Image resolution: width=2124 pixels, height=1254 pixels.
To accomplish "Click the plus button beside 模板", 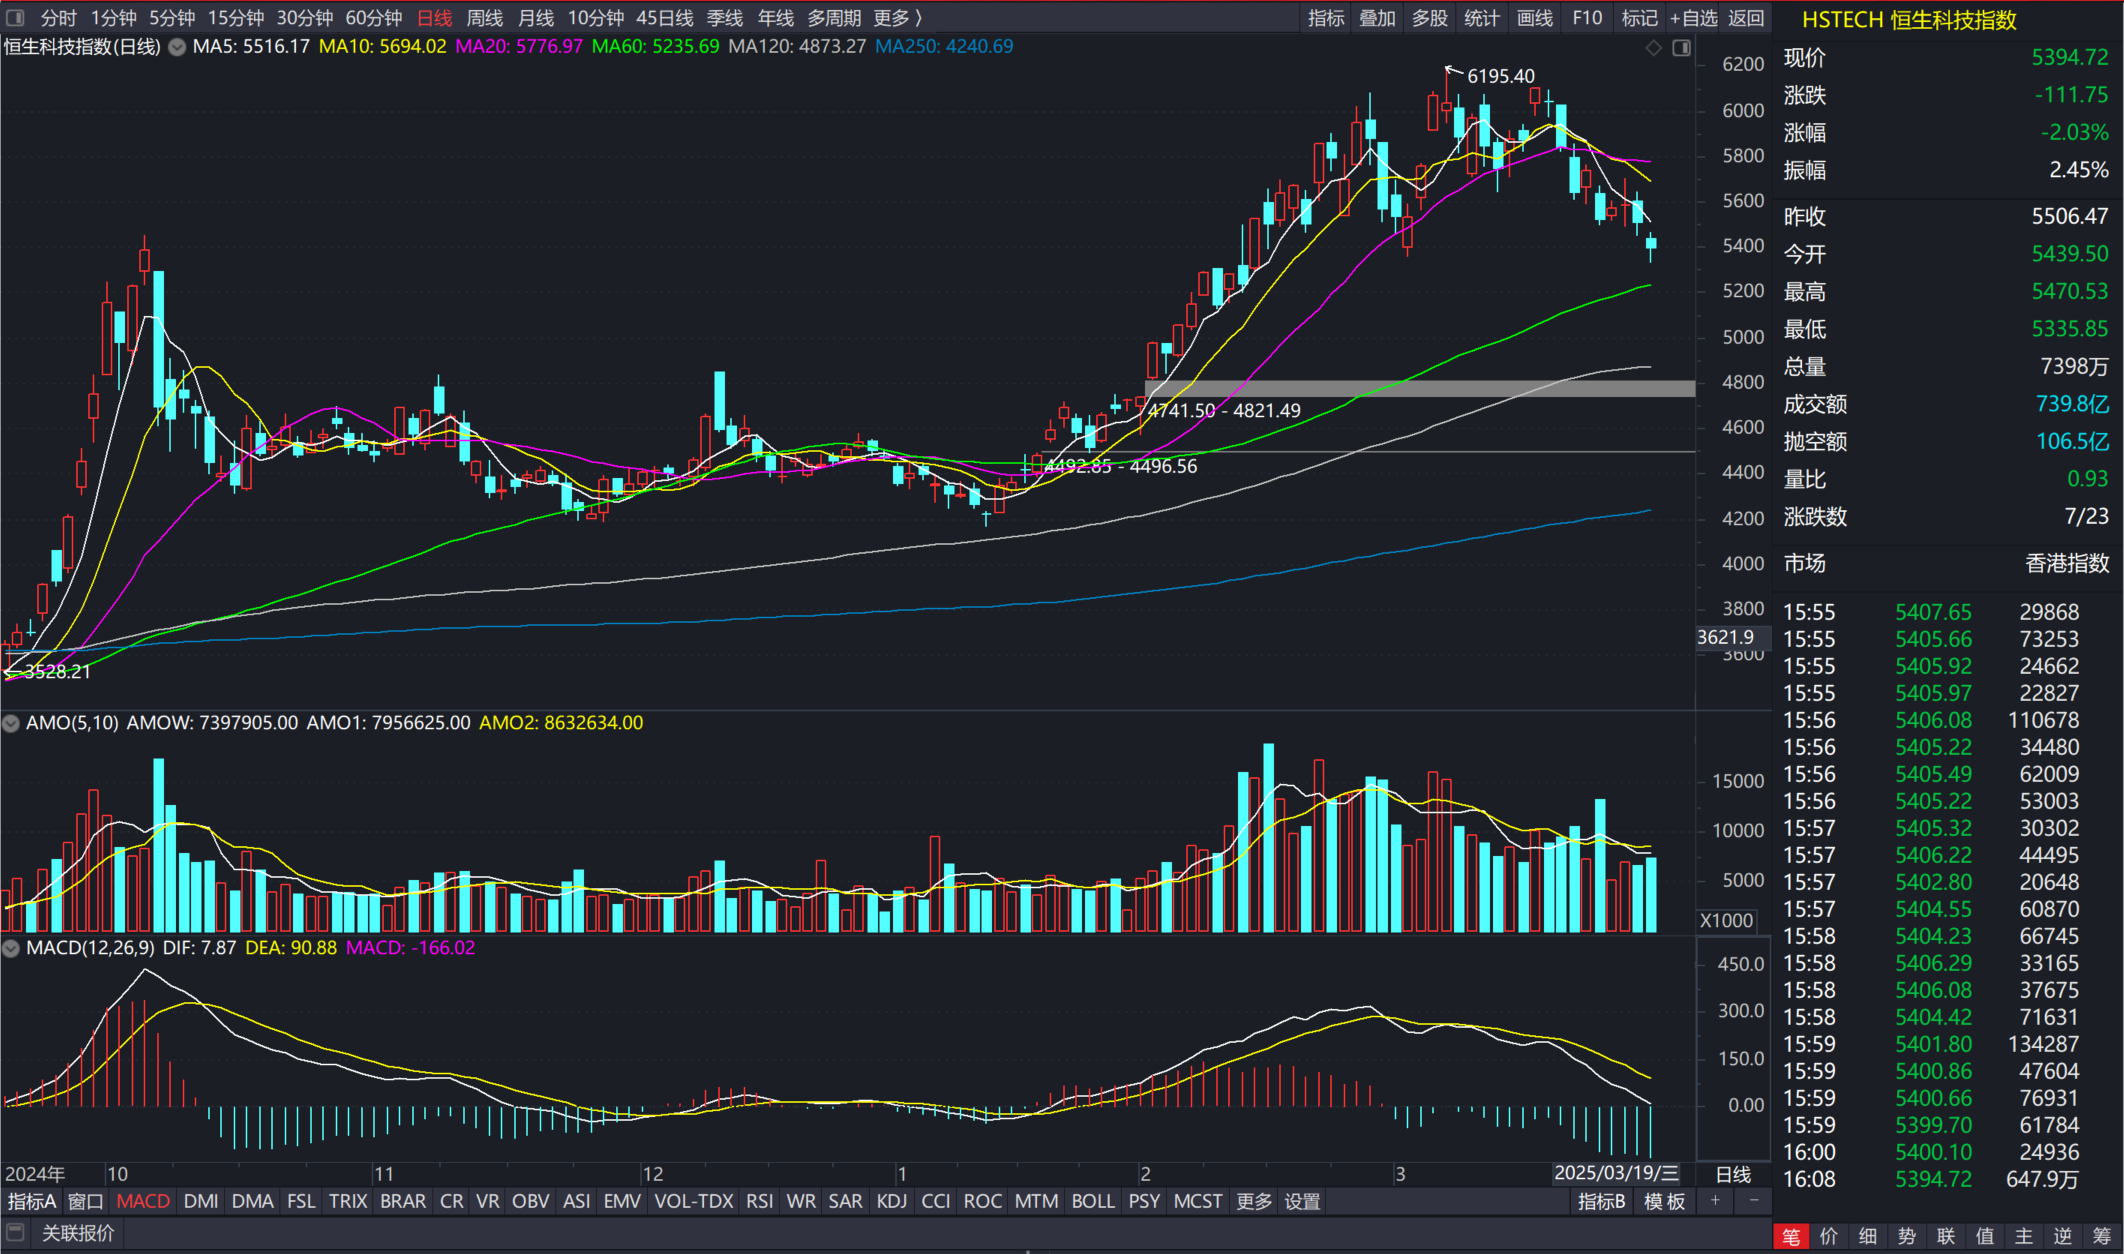I will (1715, 1201).
